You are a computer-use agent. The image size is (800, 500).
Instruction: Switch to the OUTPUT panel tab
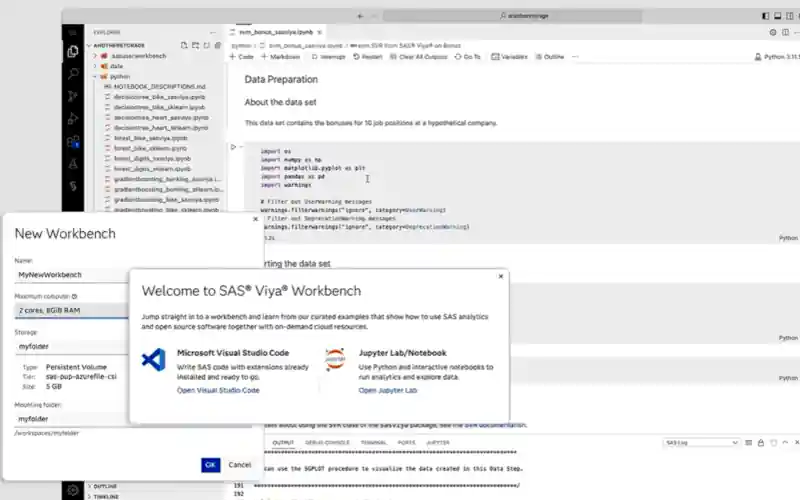[283, 443]
